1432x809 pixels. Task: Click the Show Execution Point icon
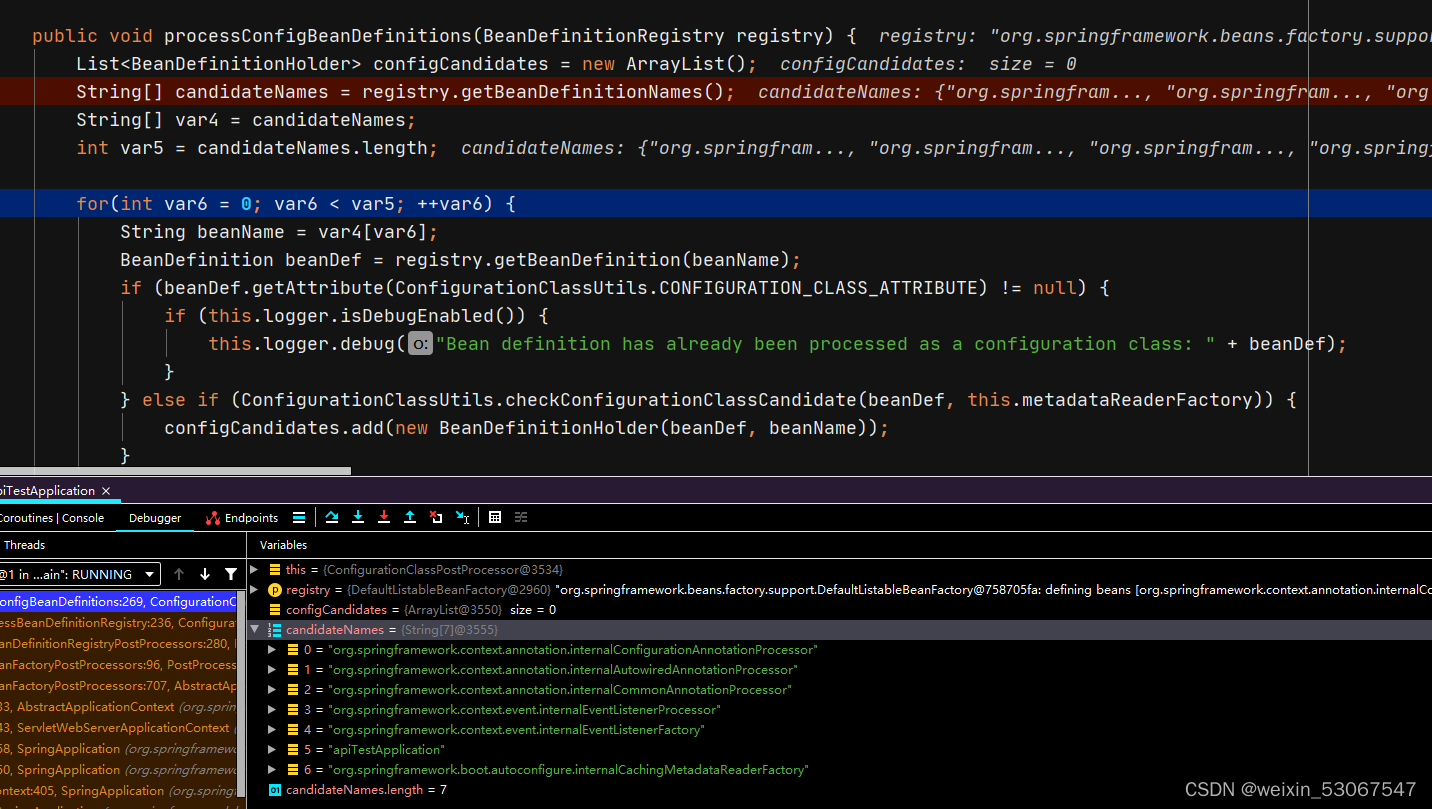click(299, 517)
